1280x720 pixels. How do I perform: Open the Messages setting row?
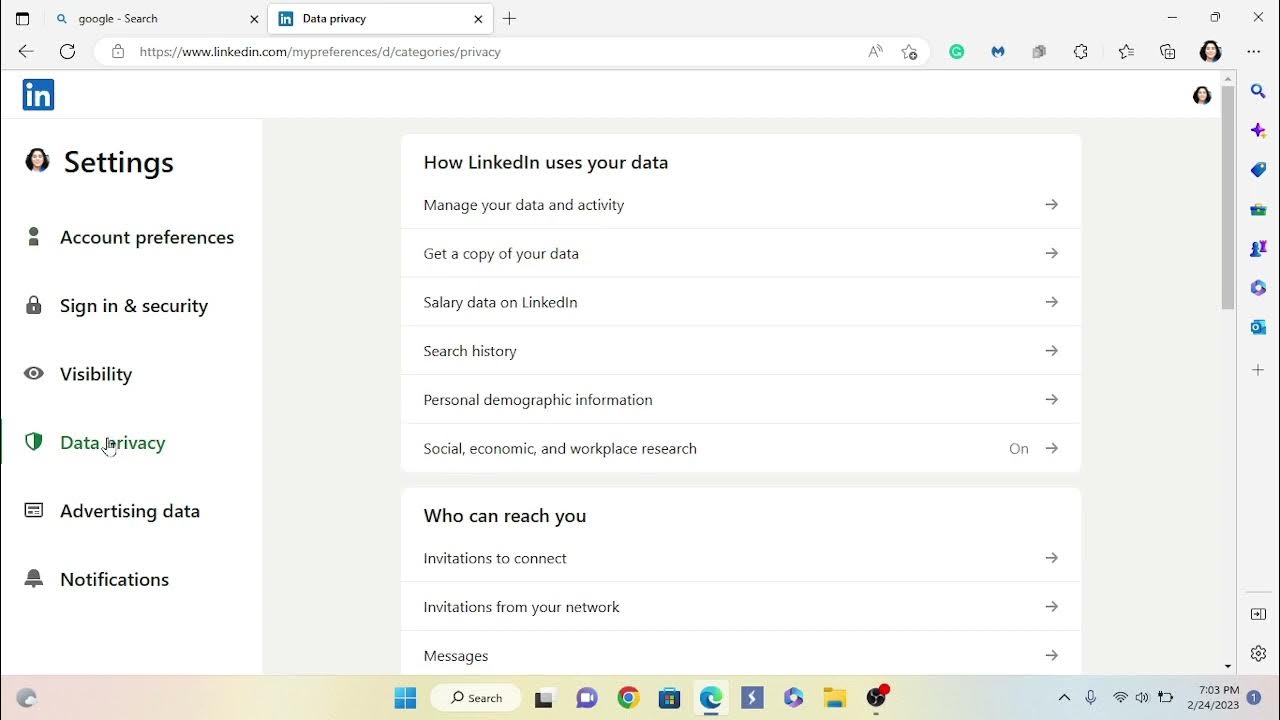click(741, 655)
